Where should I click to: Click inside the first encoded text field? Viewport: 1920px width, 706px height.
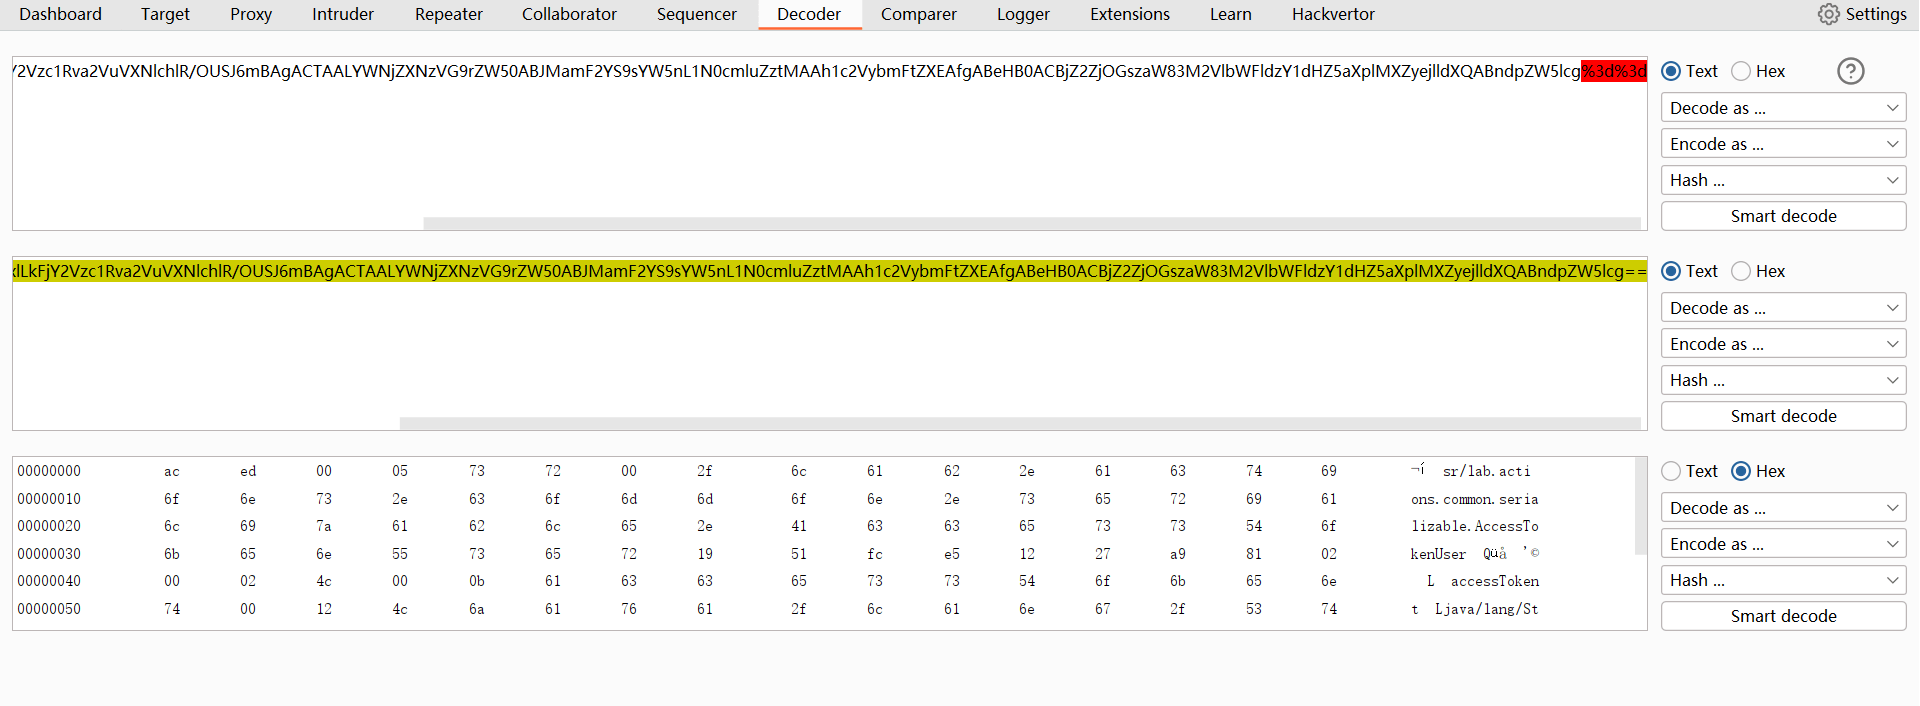[x=829, y=143]
